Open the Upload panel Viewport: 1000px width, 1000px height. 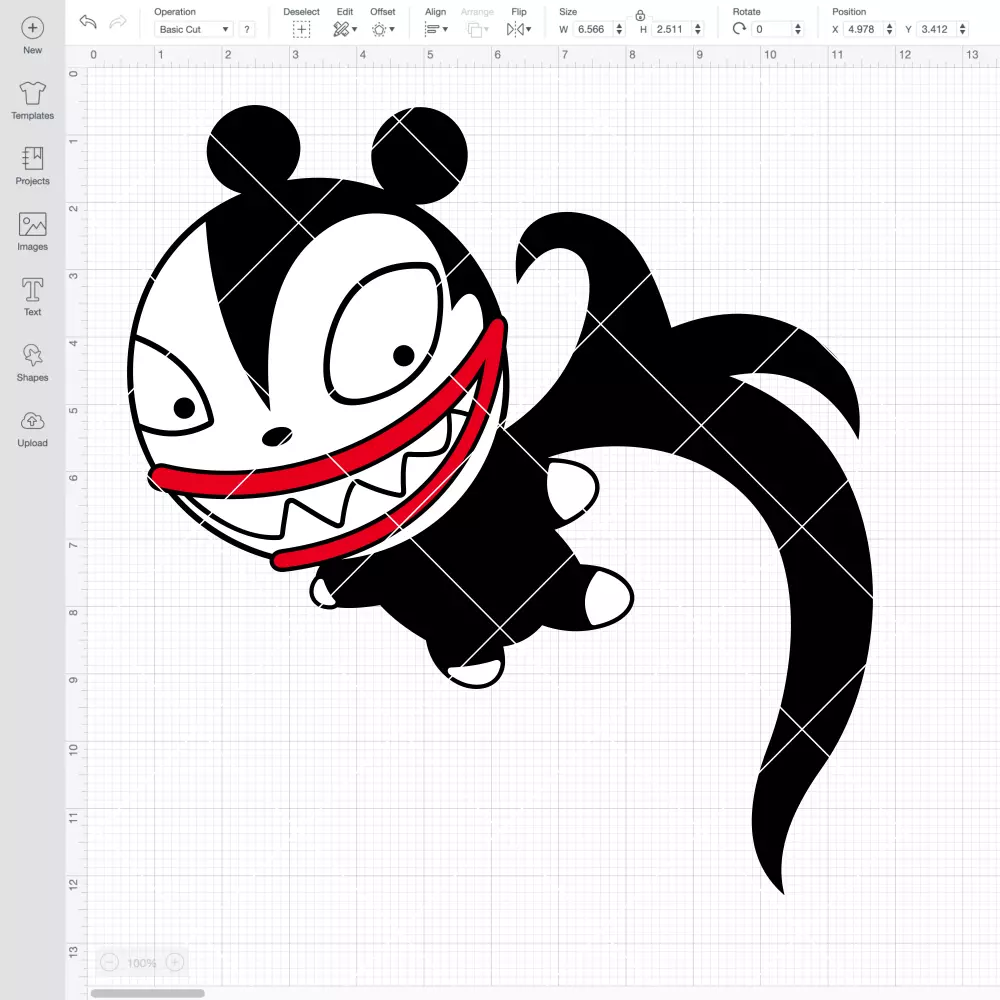pyautogui.click(x=33, y=428)
